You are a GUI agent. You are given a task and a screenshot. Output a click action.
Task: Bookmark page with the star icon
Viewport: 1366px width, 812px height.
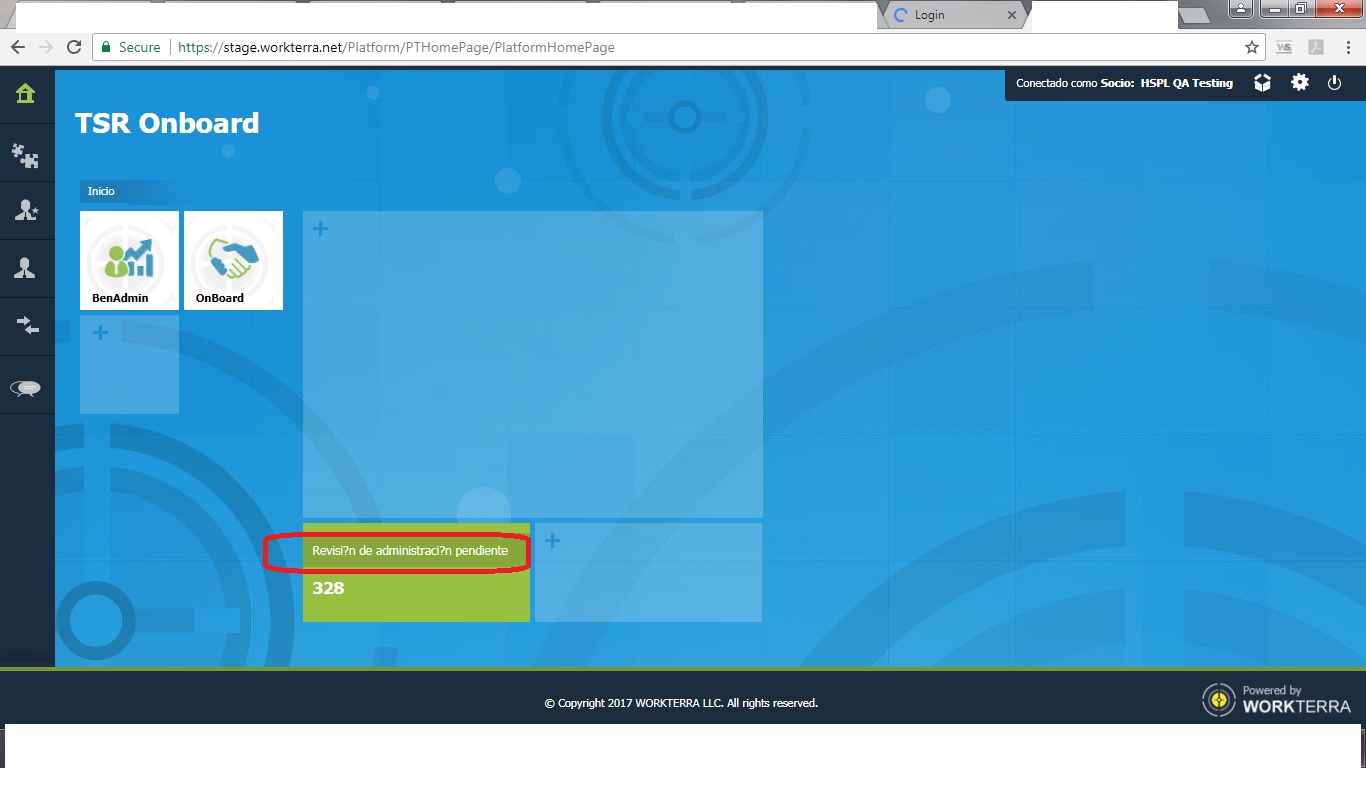click(x=1251, y=47)
